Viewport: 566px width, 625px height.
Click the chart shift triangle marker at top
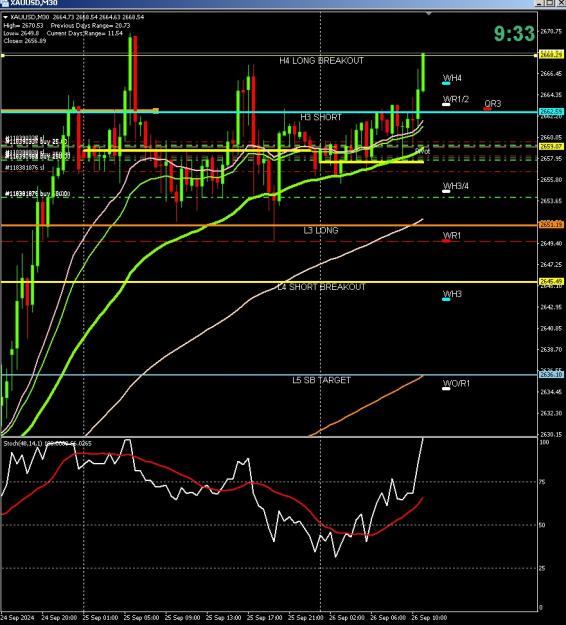(x=428, y=14)
